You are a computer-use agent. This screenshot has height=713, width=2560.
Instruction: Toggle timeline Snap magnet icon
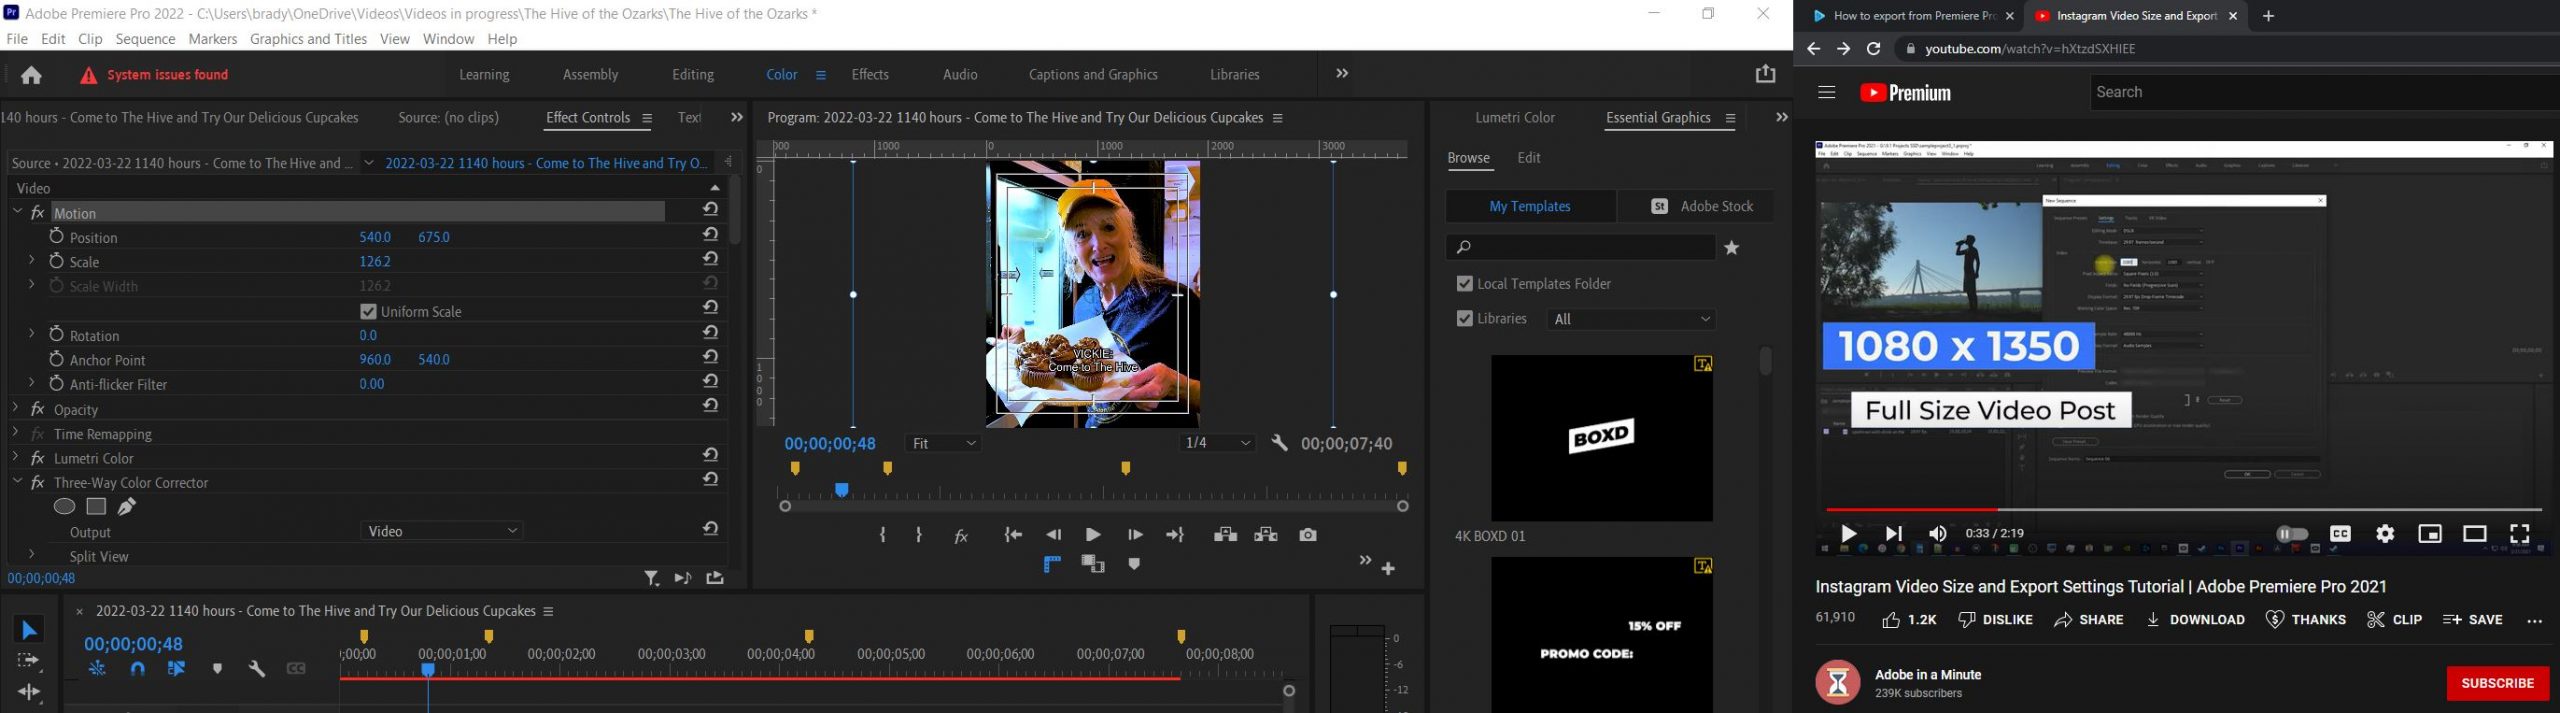138,668
